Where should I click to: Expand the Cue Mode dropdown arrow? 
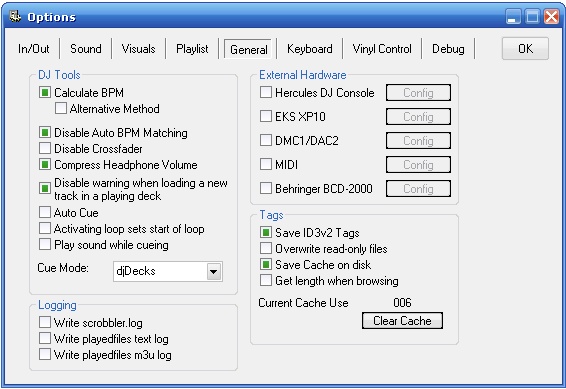214,271
